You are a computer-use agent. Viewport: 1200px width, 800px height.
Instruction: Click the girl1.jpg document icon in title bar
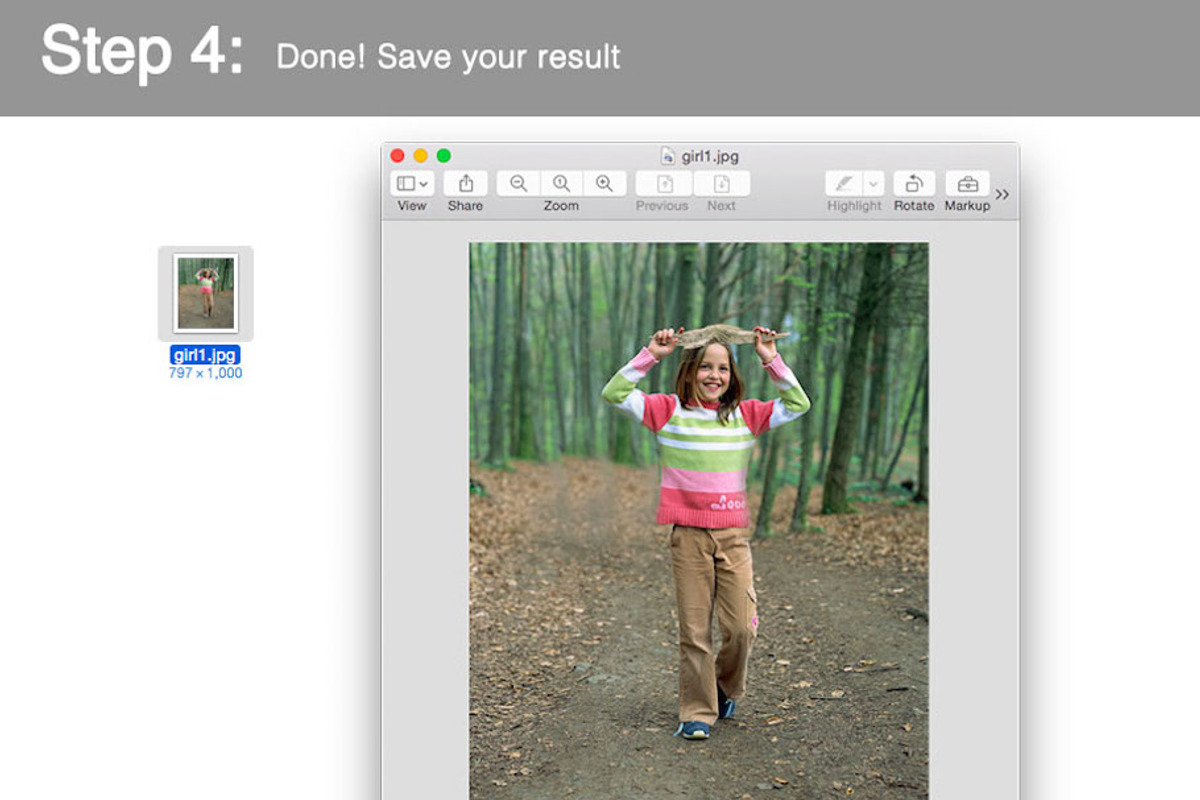pyautogui.click(x=668, y=155)
